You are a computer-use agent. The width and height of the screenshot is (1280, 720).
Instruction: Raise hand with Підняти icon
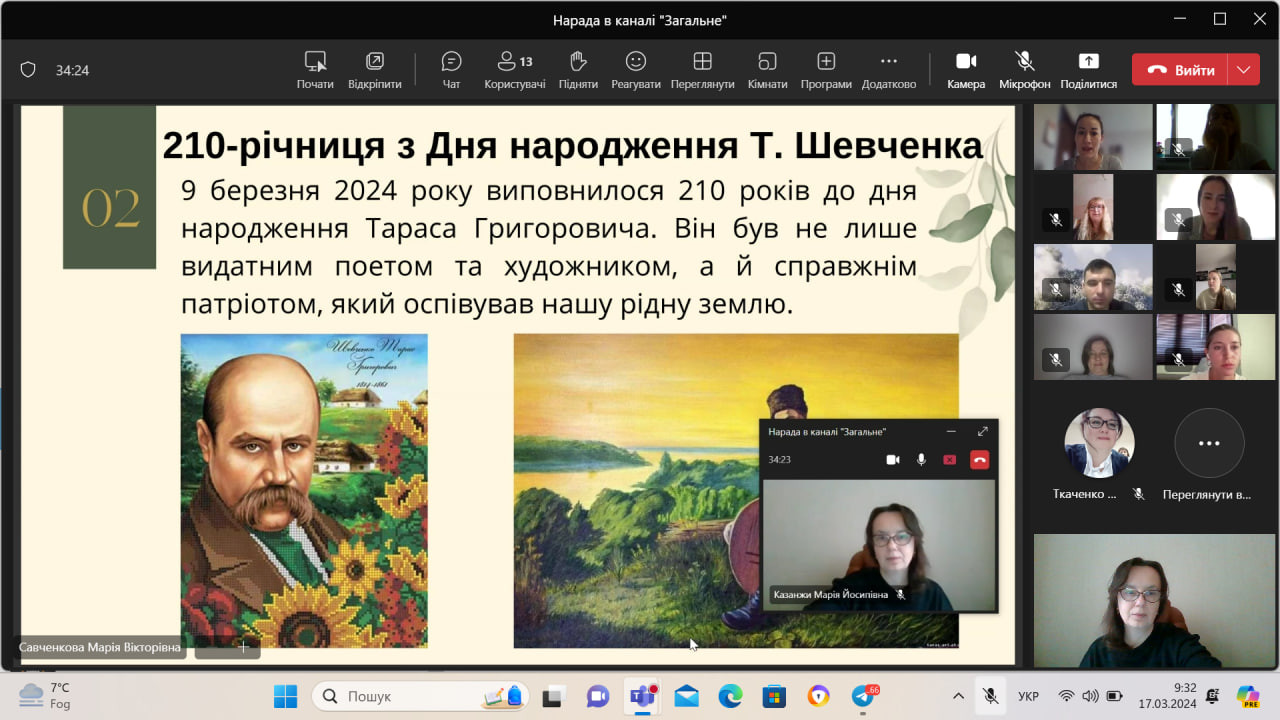point(578,70)
